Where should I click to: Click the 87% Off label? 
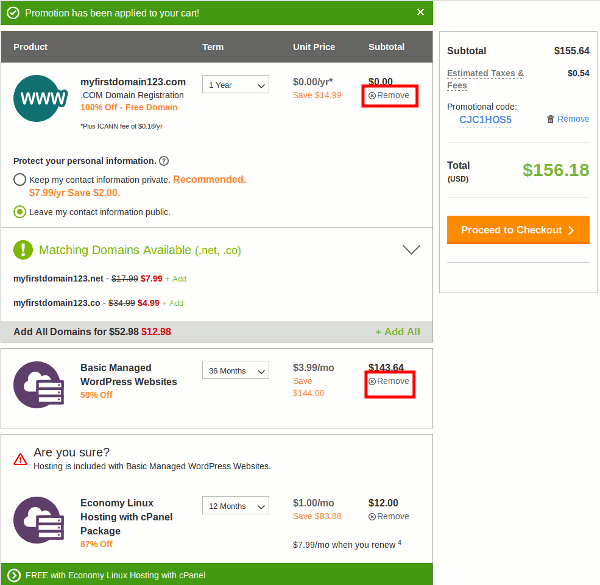(x=96, y=544)
